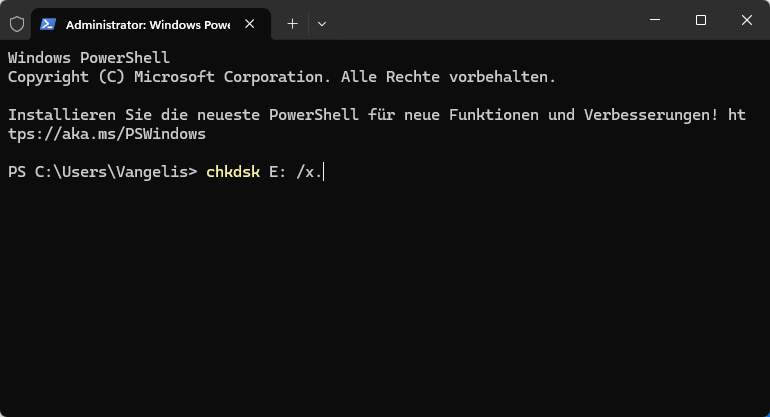The height and width of the screenshot is (417, 770).
Task: Open a new tab with the plus button
Action: pos(292,22)
